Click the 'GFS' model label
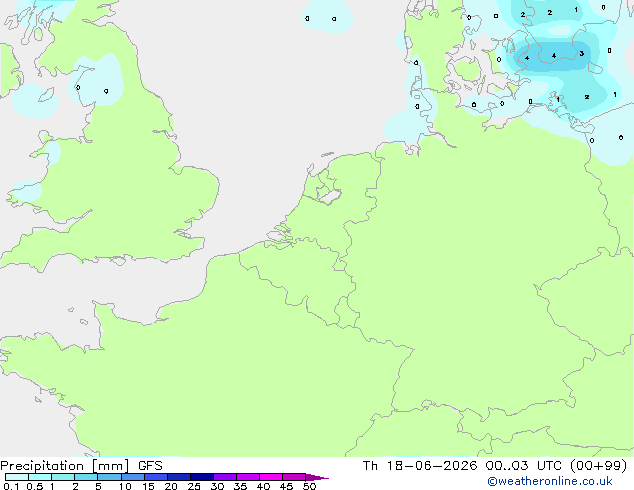Screen dimensions: 634x490 [150, 466]
